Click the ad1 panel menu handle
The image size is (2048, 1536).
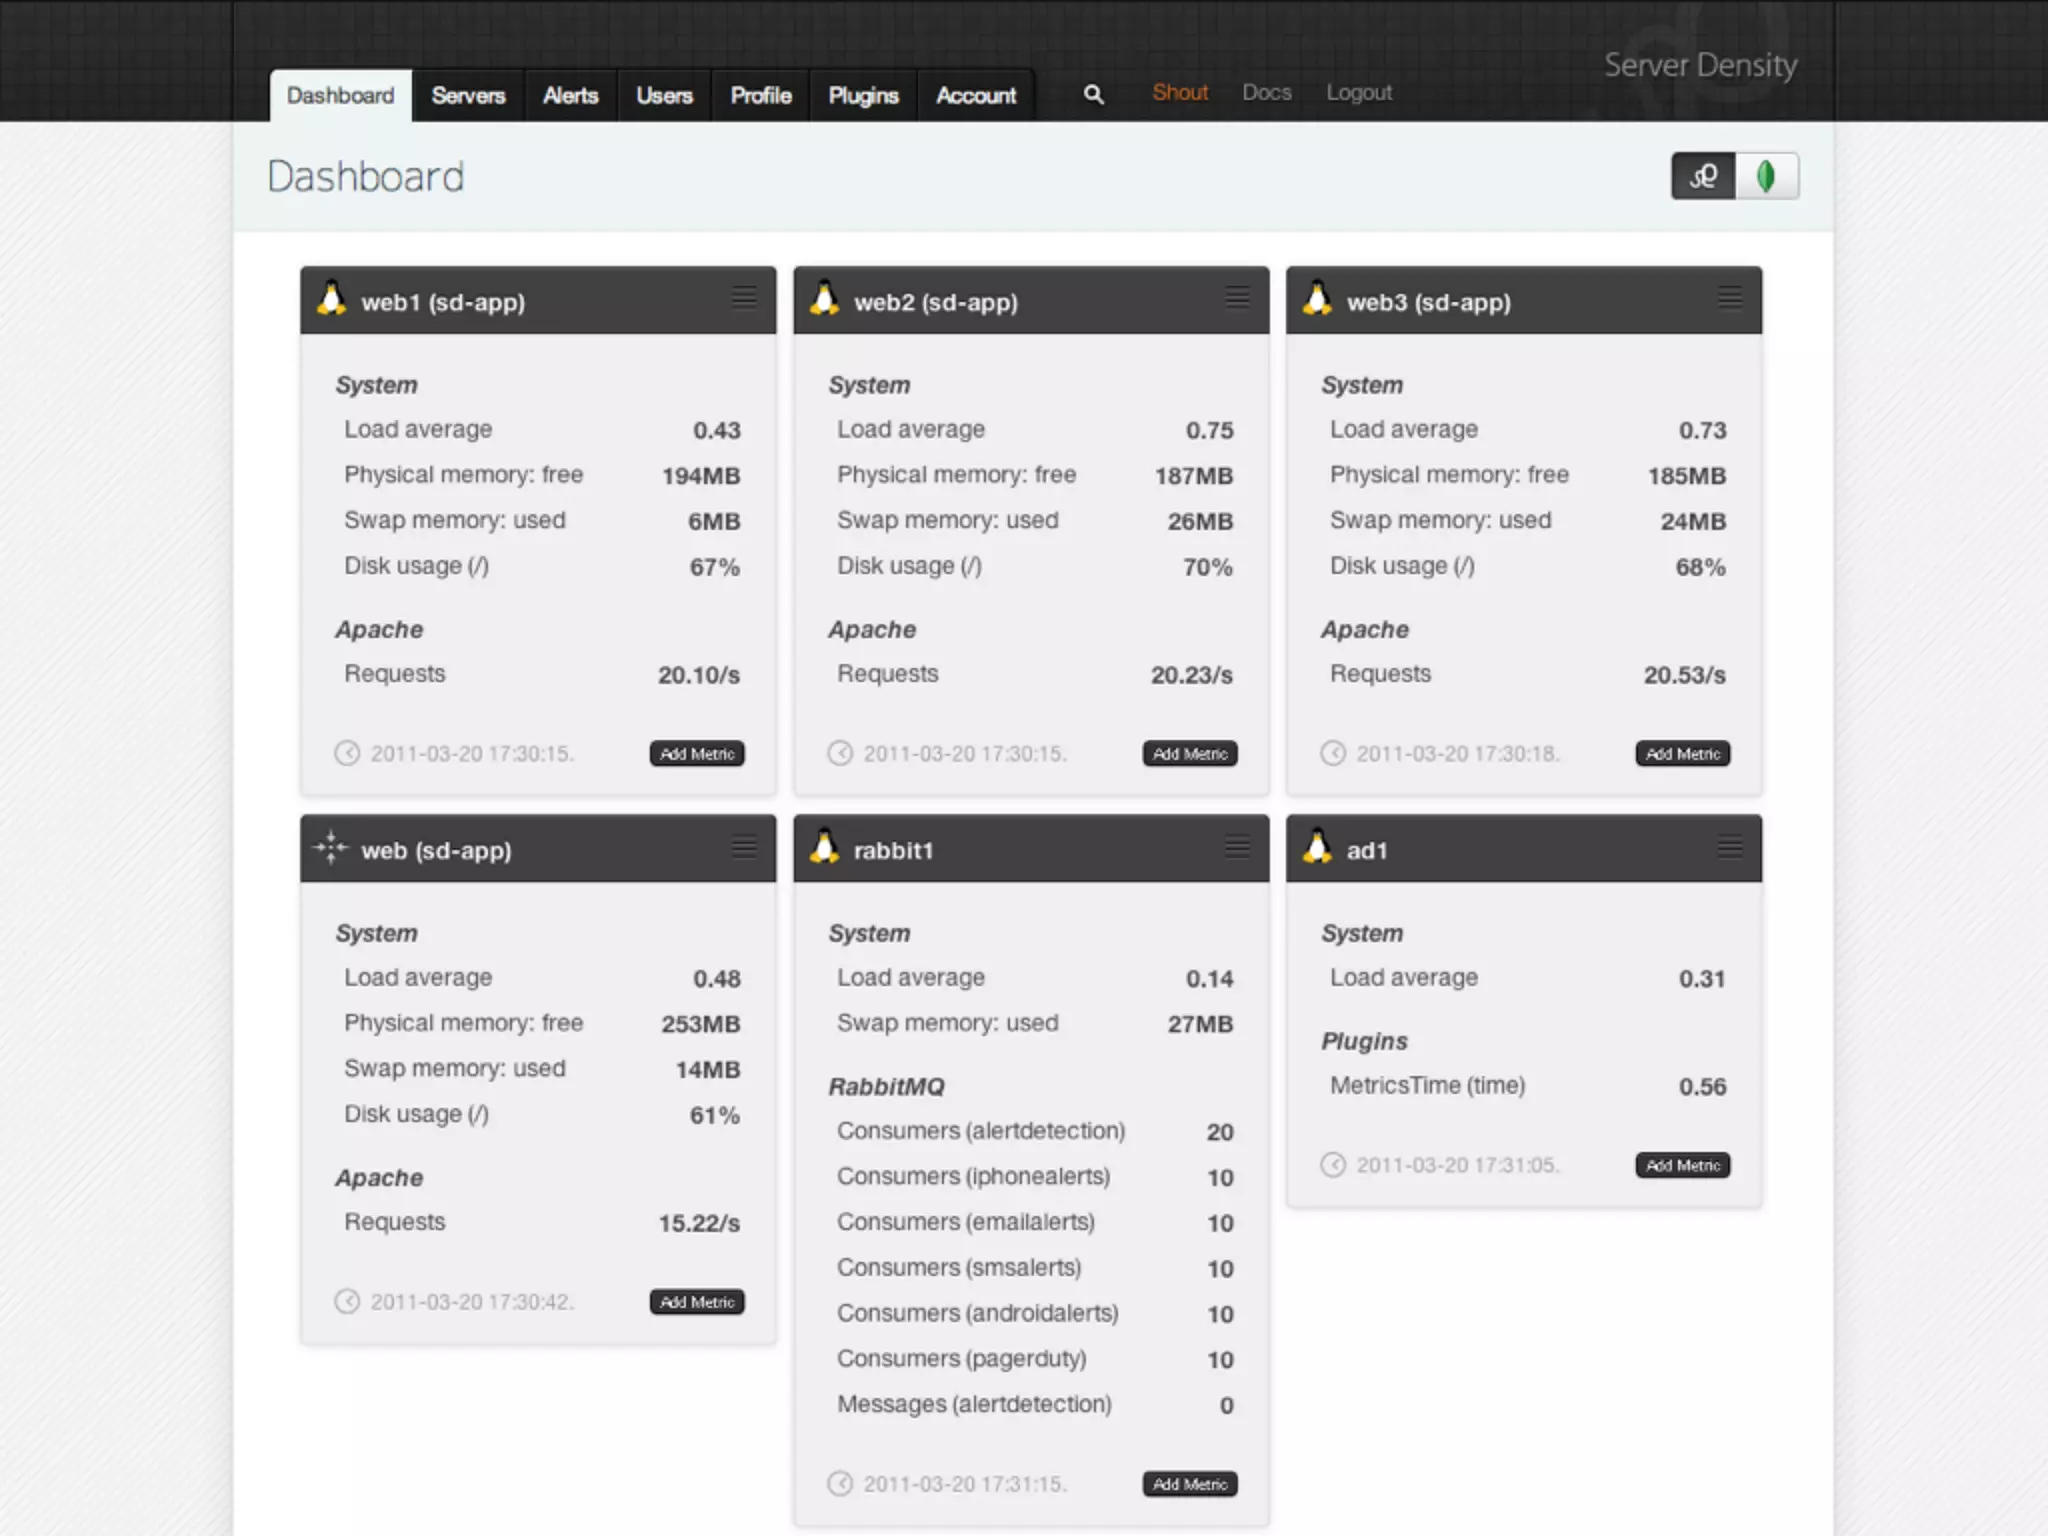tap(1730, 847)
